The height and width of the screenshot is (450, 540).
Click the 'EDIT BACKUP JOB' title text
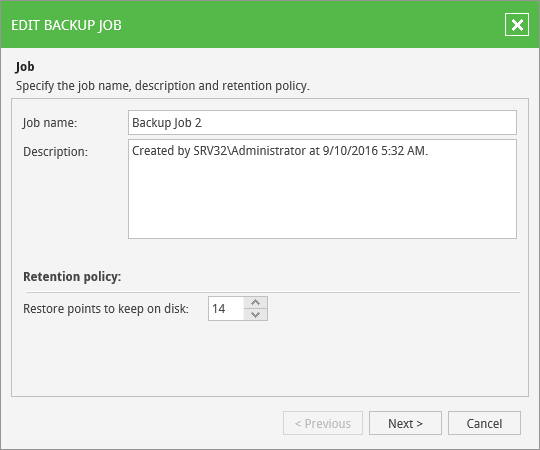pyautogui.click(x=66, y=25)
